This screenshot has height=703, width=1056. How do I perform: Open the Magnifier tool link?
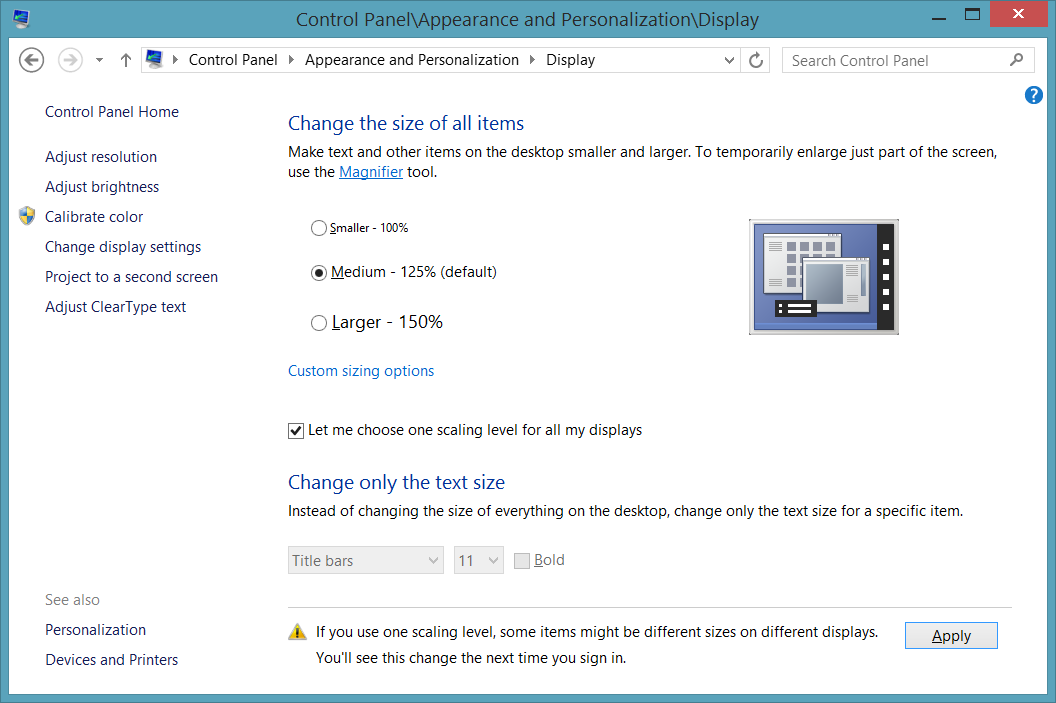coord(371,172)
